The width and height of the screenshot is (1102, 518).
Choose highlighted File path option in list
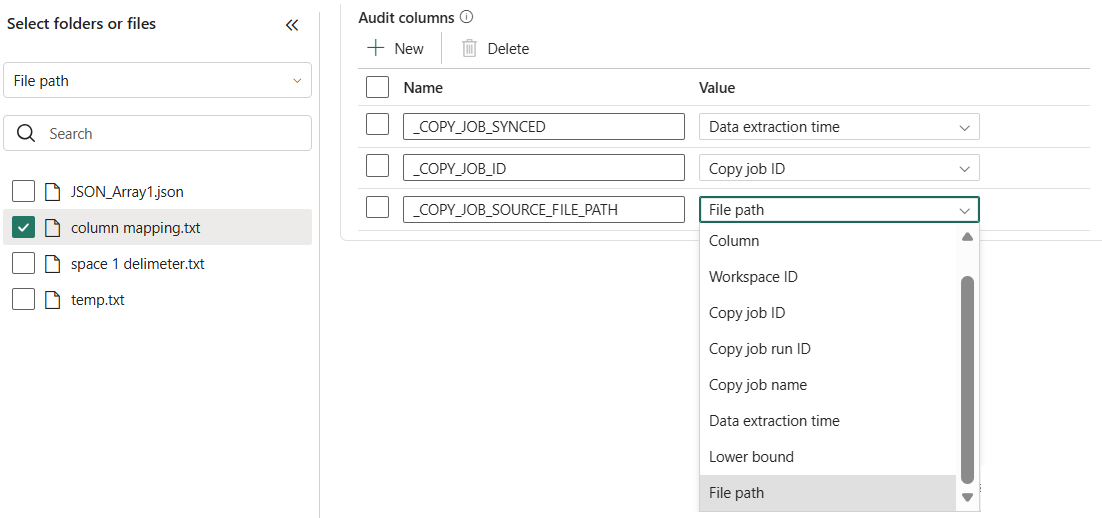click(828, 493)
